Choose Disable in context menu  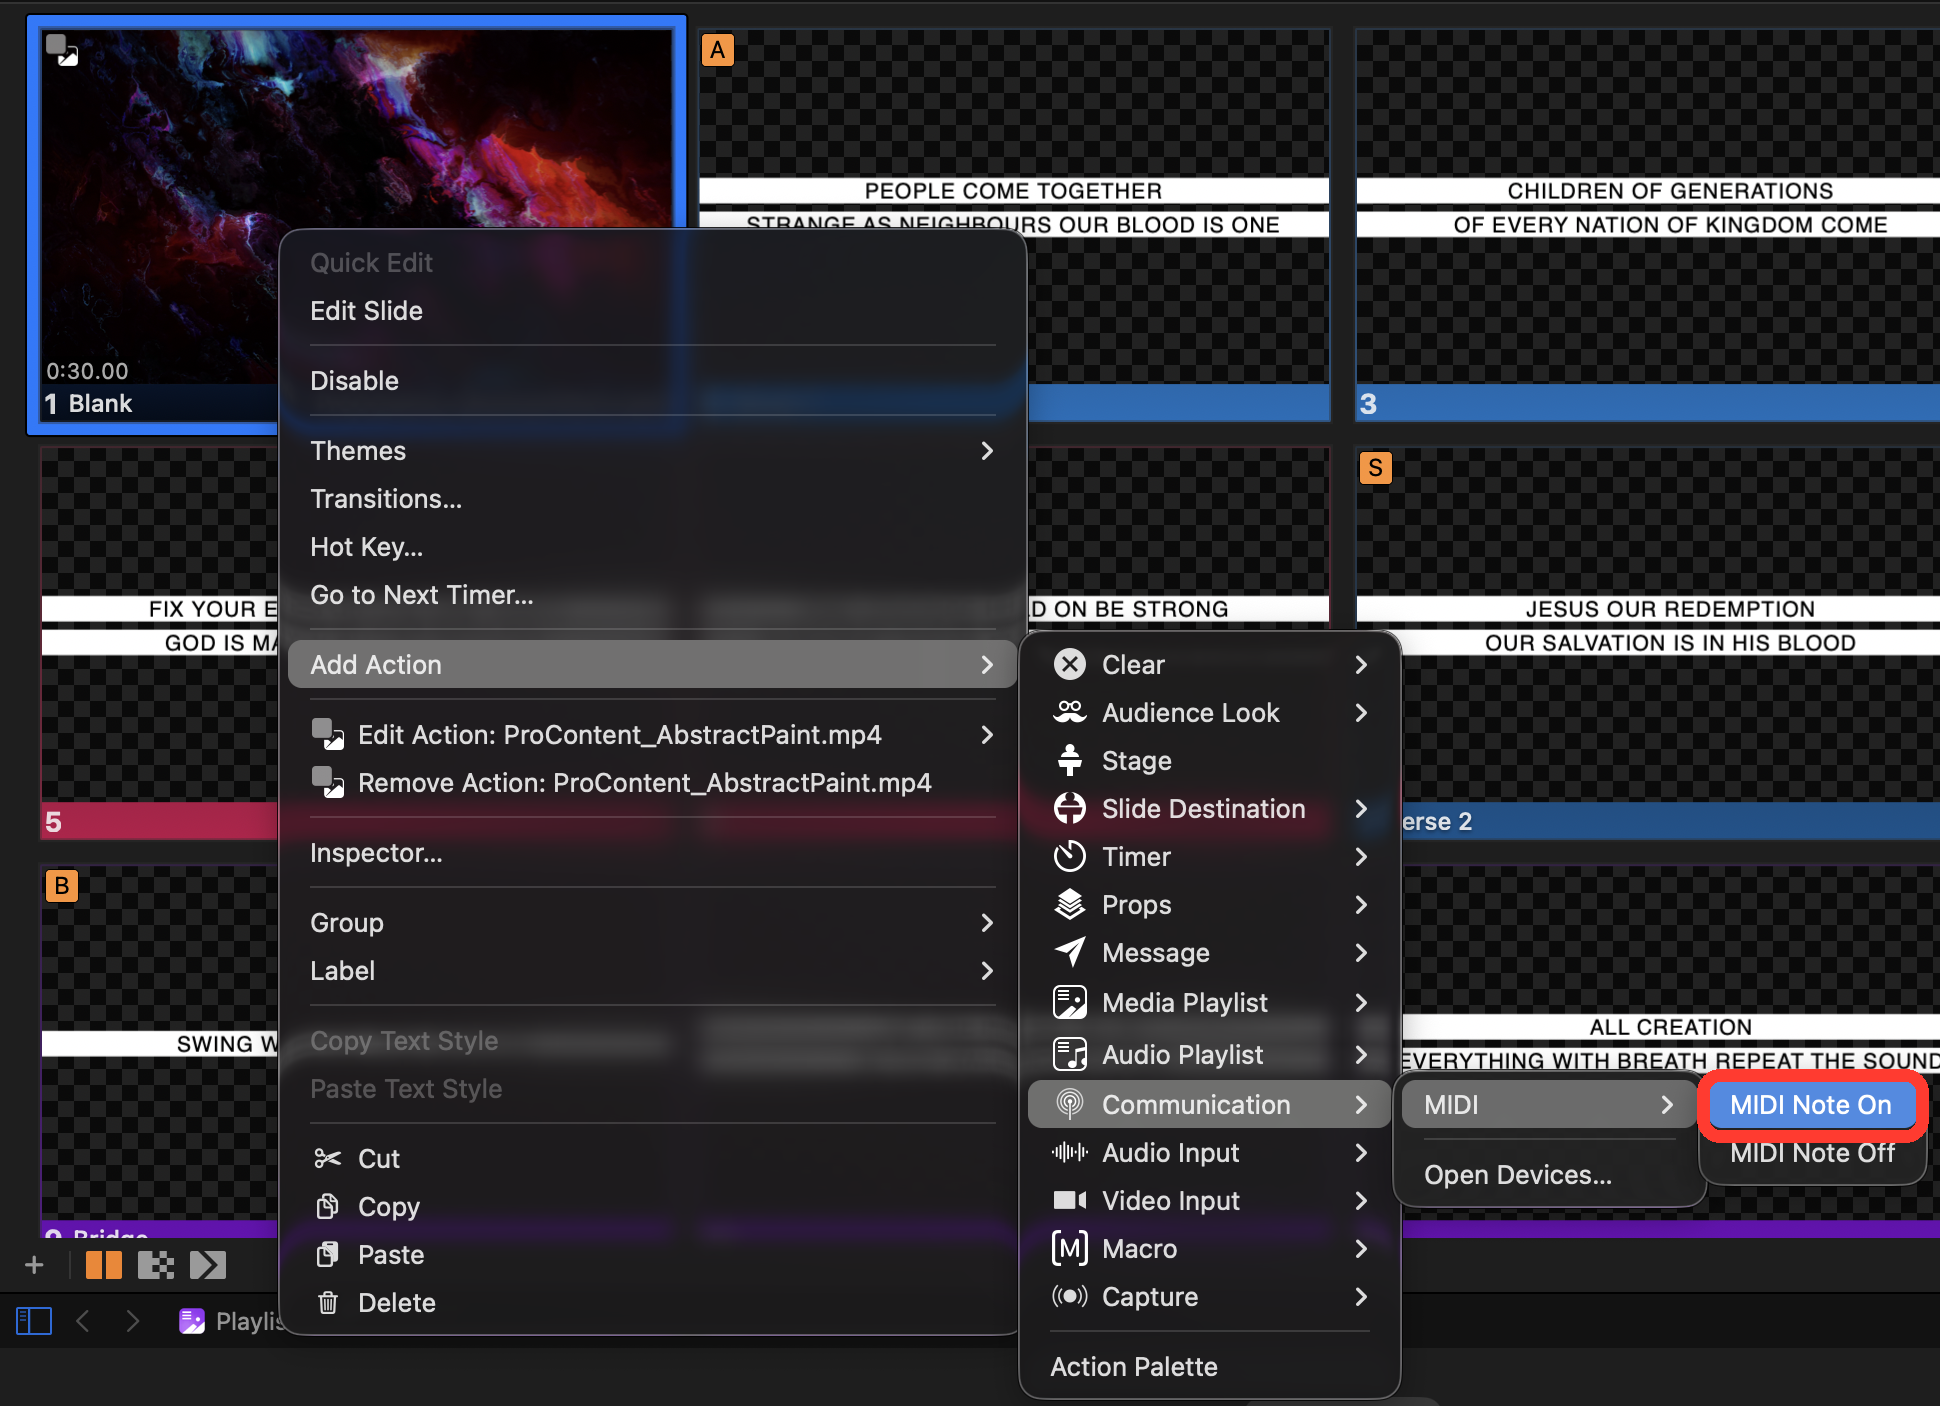(x=652, y=381)
